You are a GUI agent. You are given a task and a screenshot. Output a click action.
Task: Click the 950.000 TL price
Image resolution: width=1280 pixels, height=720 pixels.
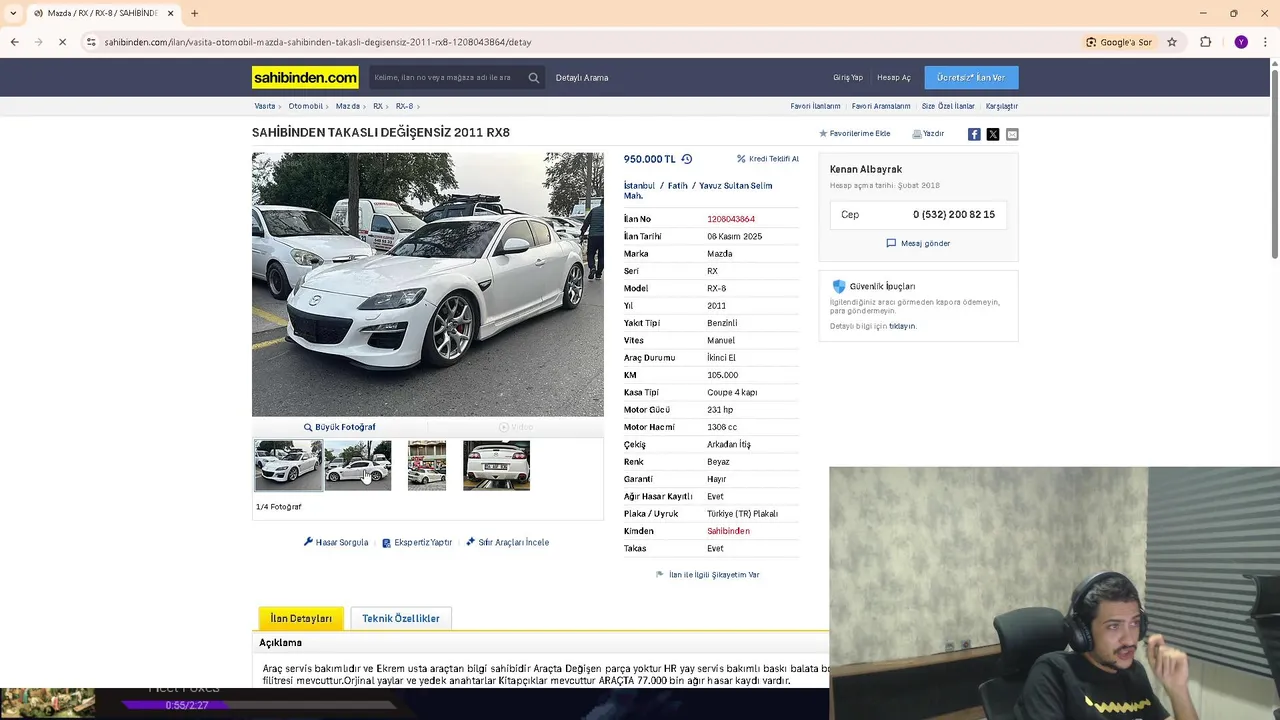click(650, 159)
